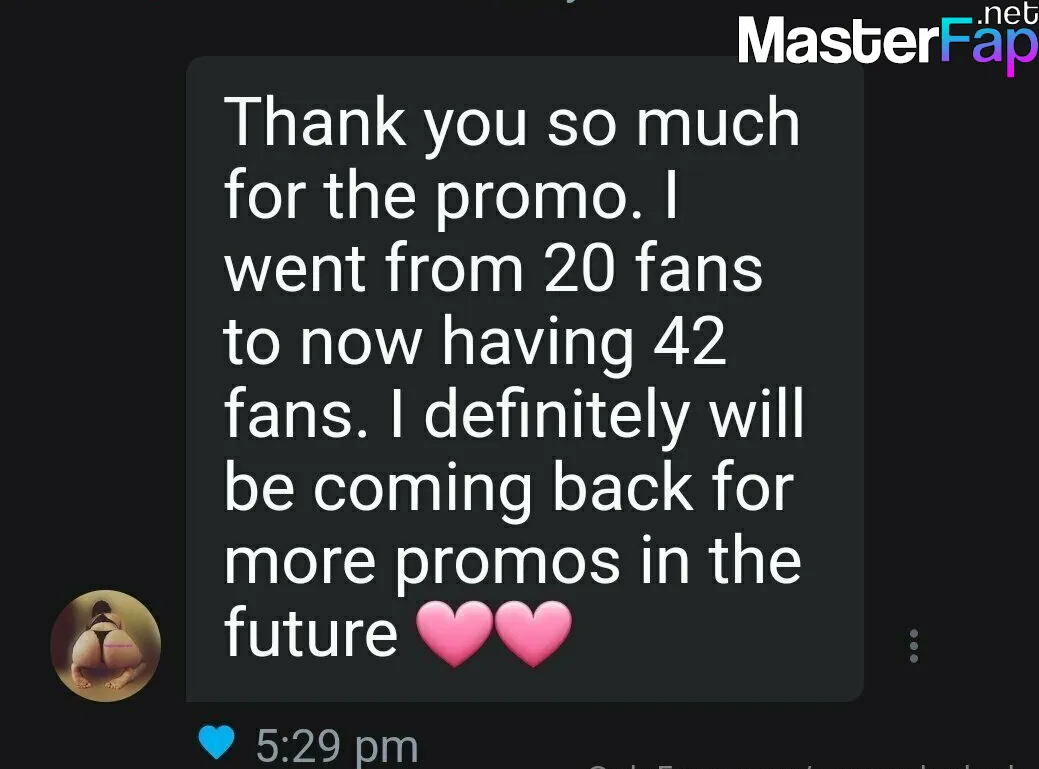Open the three-dot message options menu
The image size is (1039, 769).
pos(914,646)
